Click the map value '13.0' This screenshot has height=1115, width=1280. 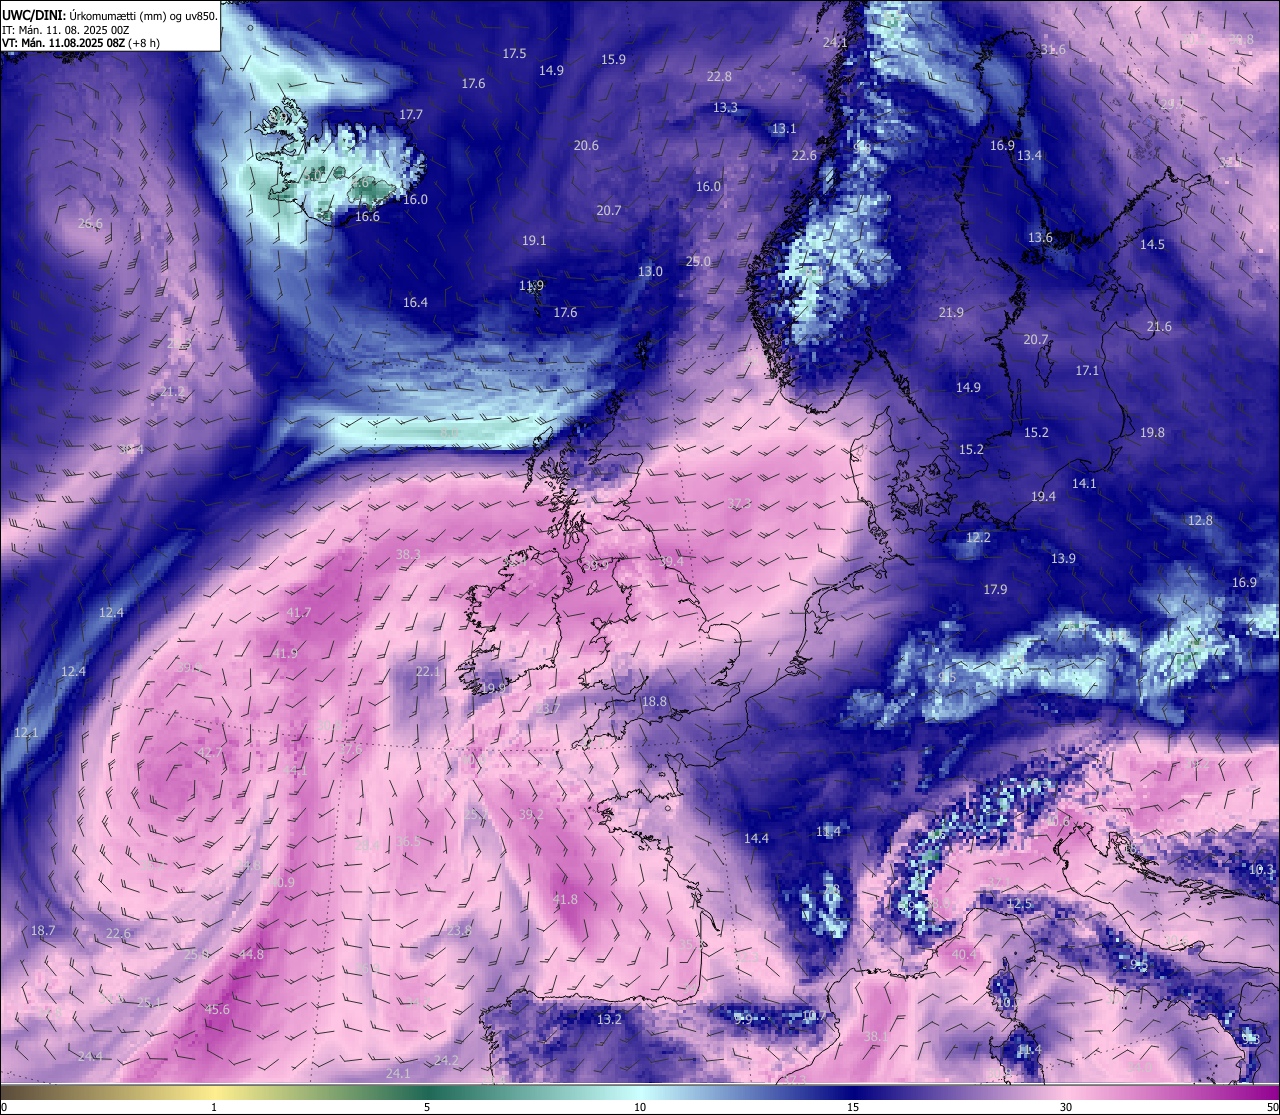pyautogui.click(x=650, y=272)
